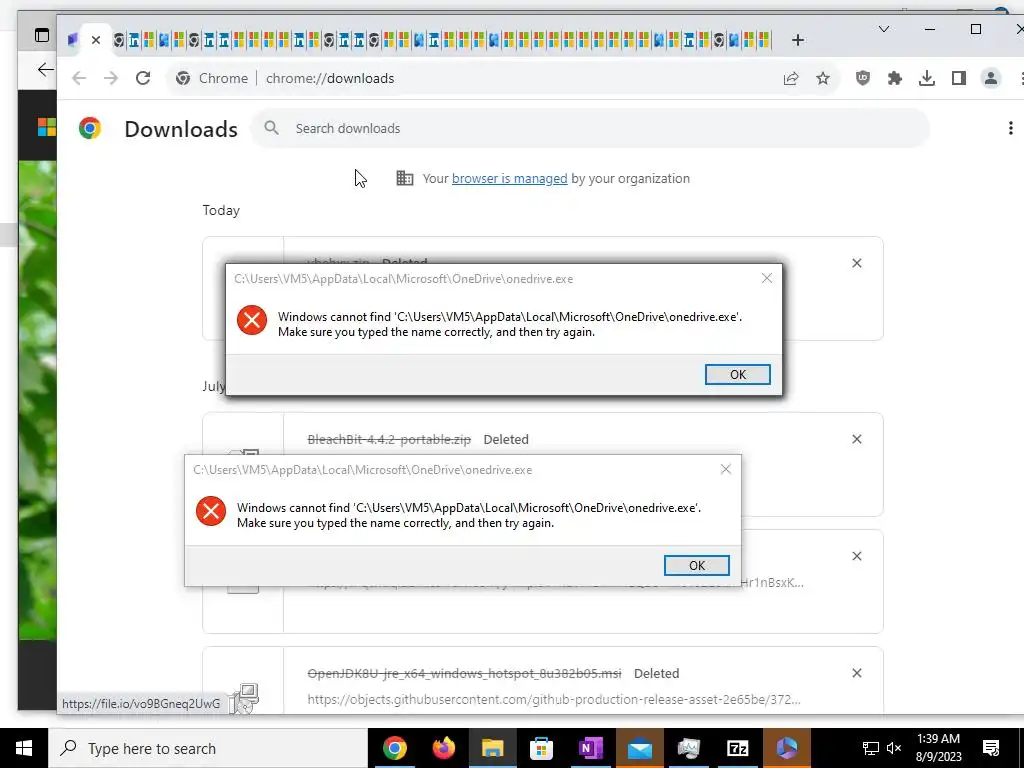Click OK in the upper OneDrive error dialog
Screen dimensions: 1024x768
tap(737, 374)
